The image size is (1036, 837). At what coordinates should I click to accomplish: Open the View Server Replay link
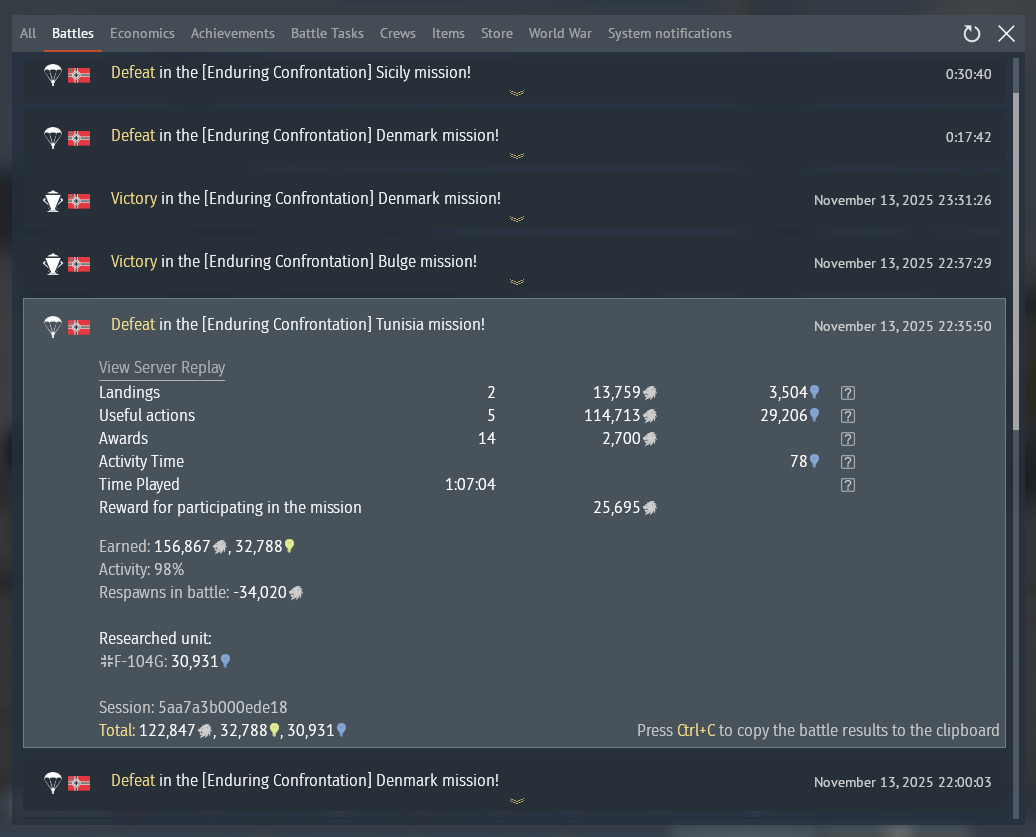click(162, 368)
